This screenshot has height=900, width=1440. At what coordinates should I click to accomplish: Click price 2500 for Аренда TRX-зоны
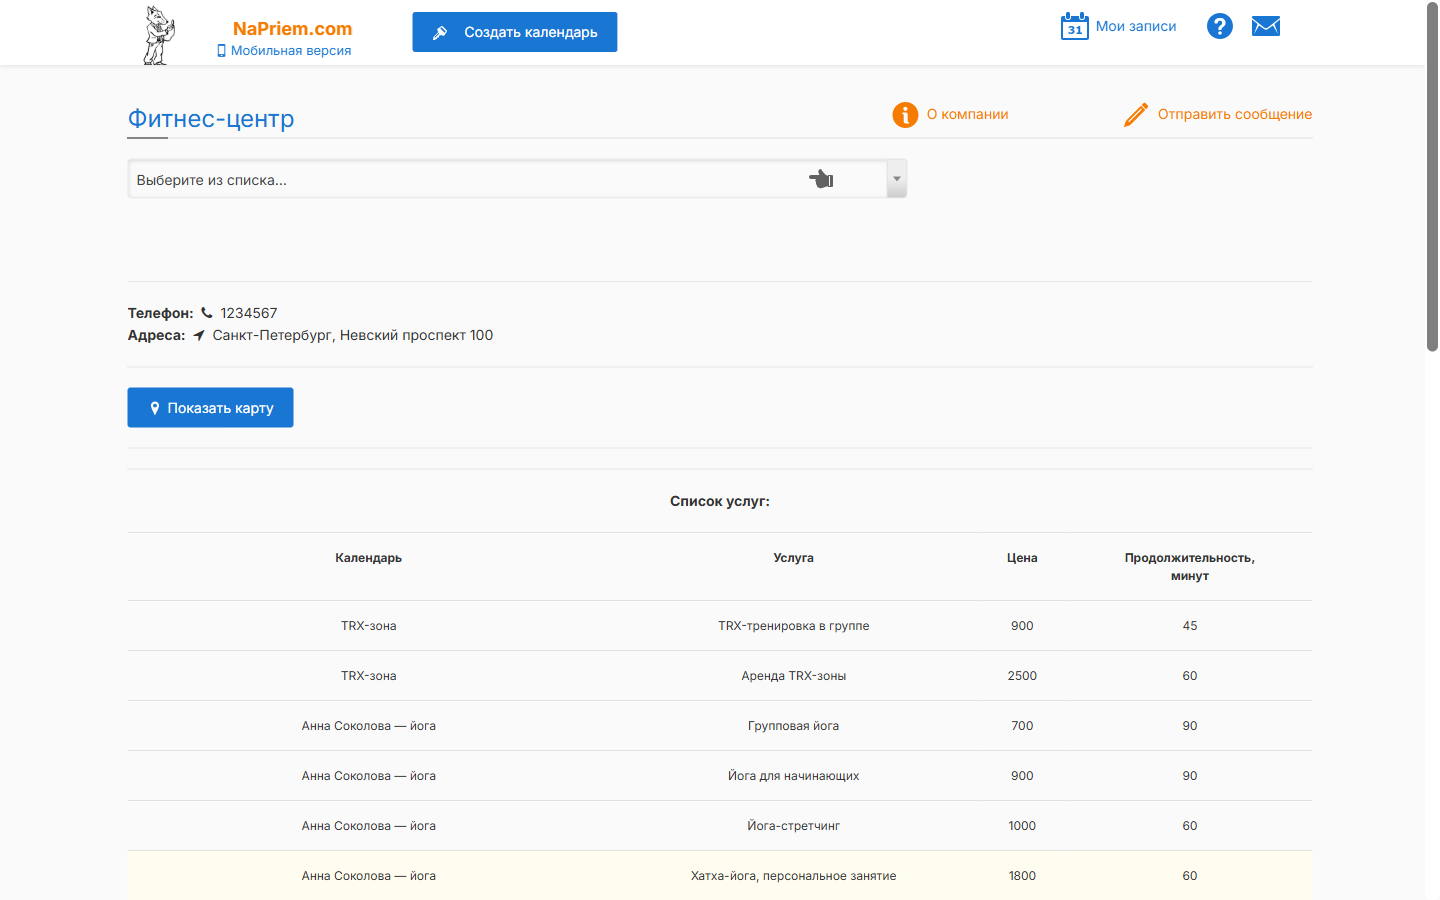pos(1022,676)
